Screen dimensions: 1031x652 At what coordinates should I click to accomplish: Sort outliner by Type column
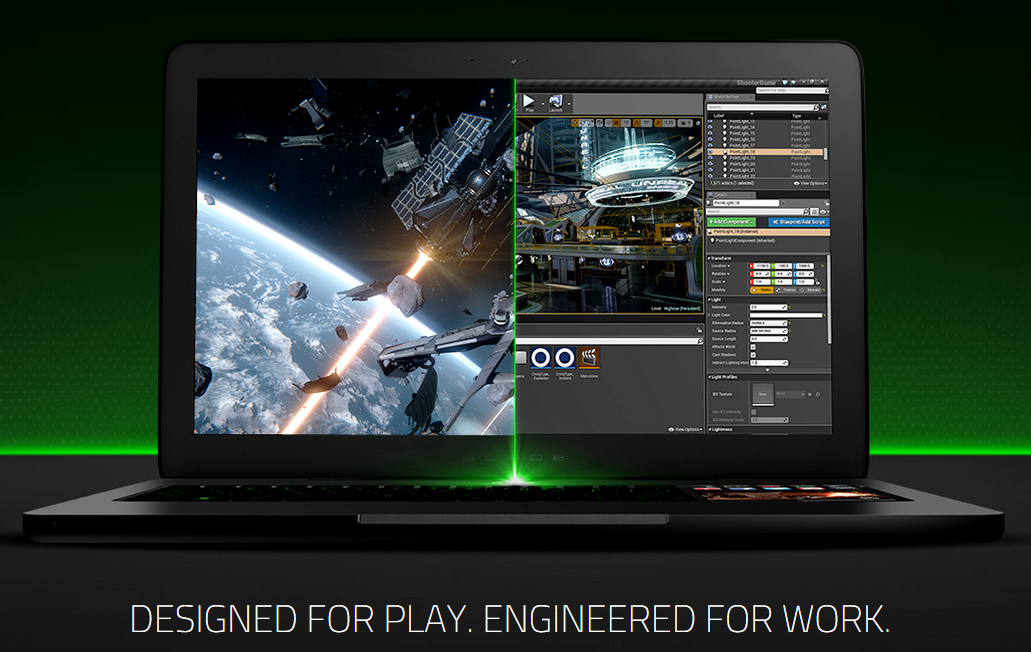pos(797,116)
